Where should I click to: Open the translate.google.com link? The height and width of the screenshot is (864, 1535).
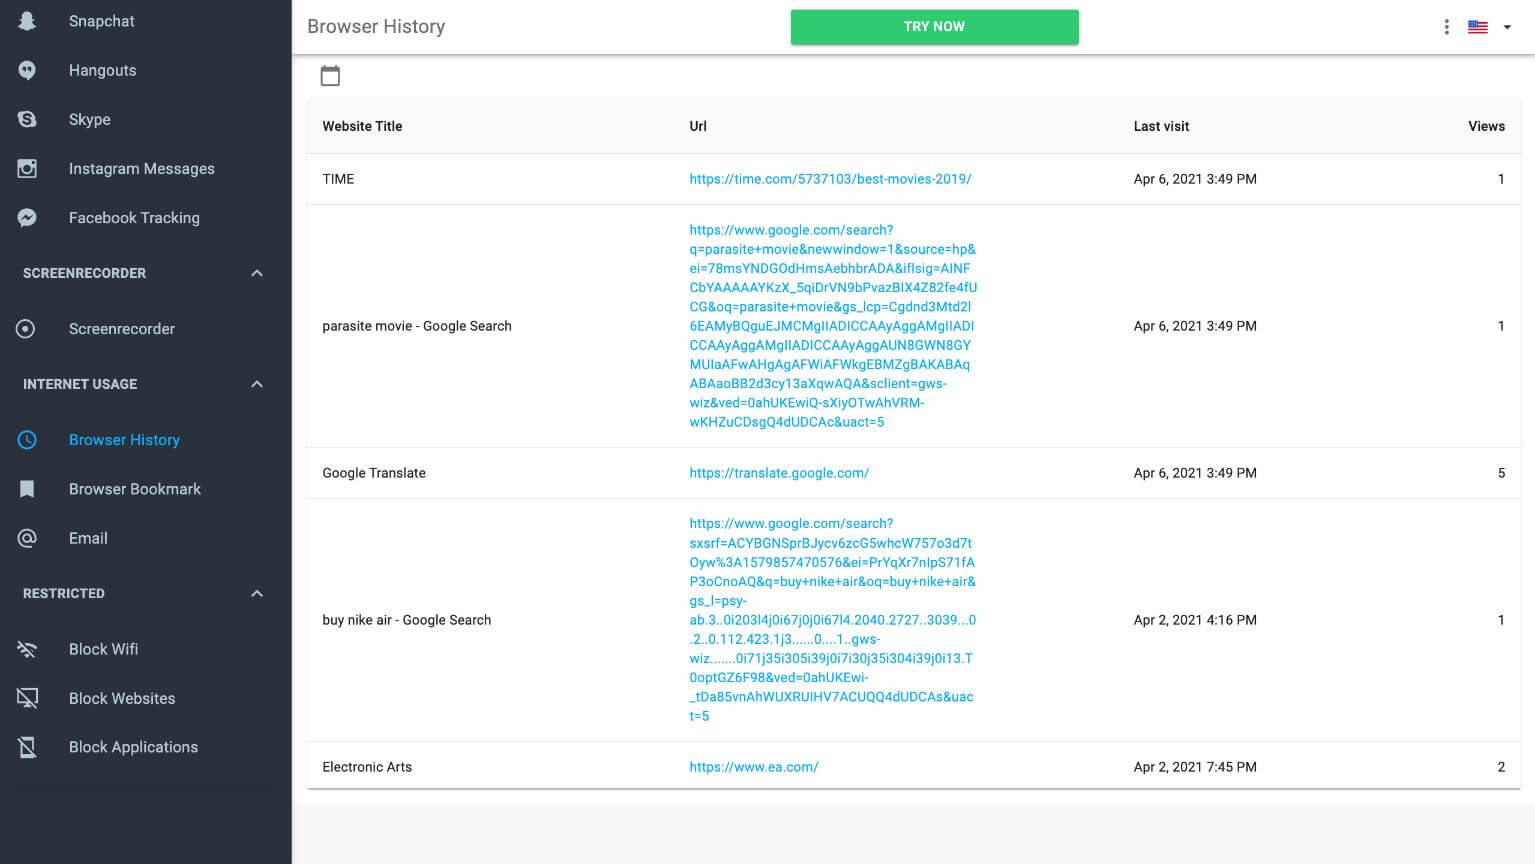tap(778, 473)
